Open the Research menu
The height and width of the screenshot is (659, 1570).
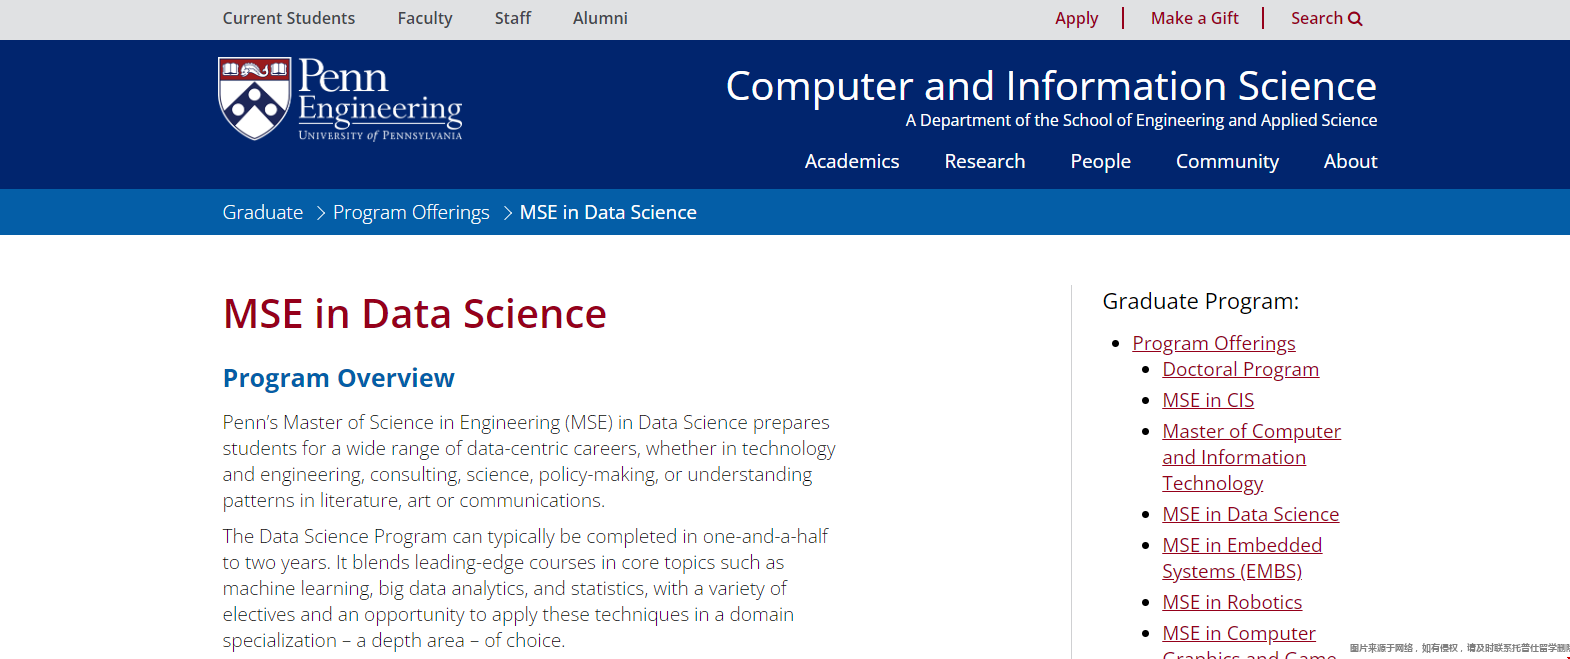[x=984, y=161]
